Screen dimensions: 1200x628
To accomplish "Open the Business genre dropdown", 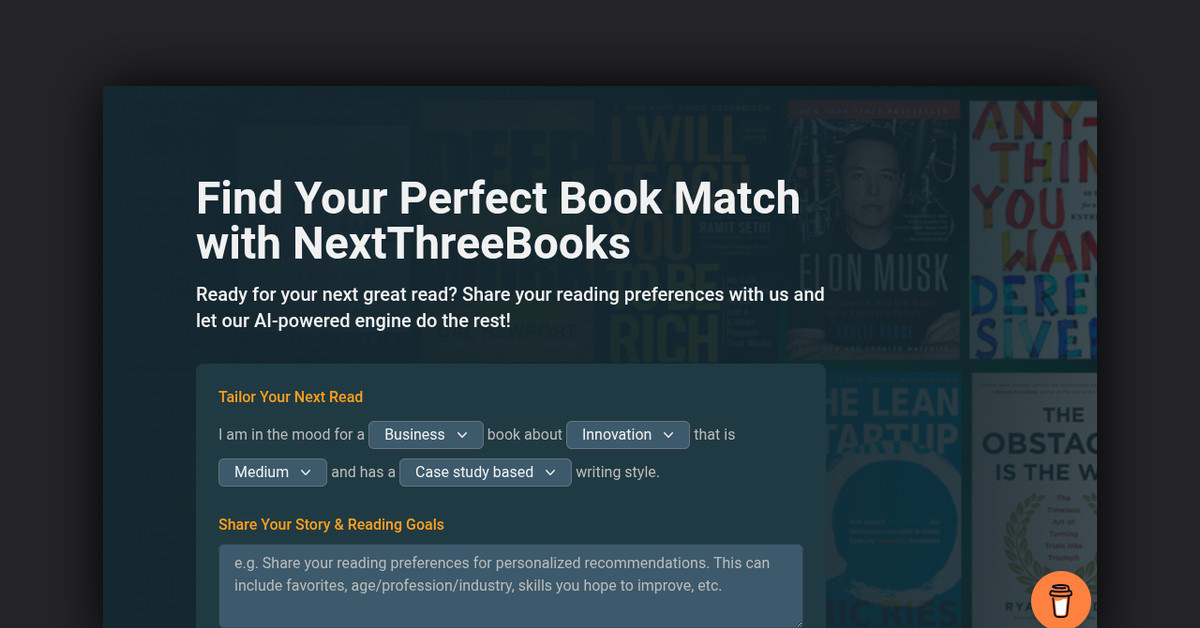I will click(x=425, y=434).
